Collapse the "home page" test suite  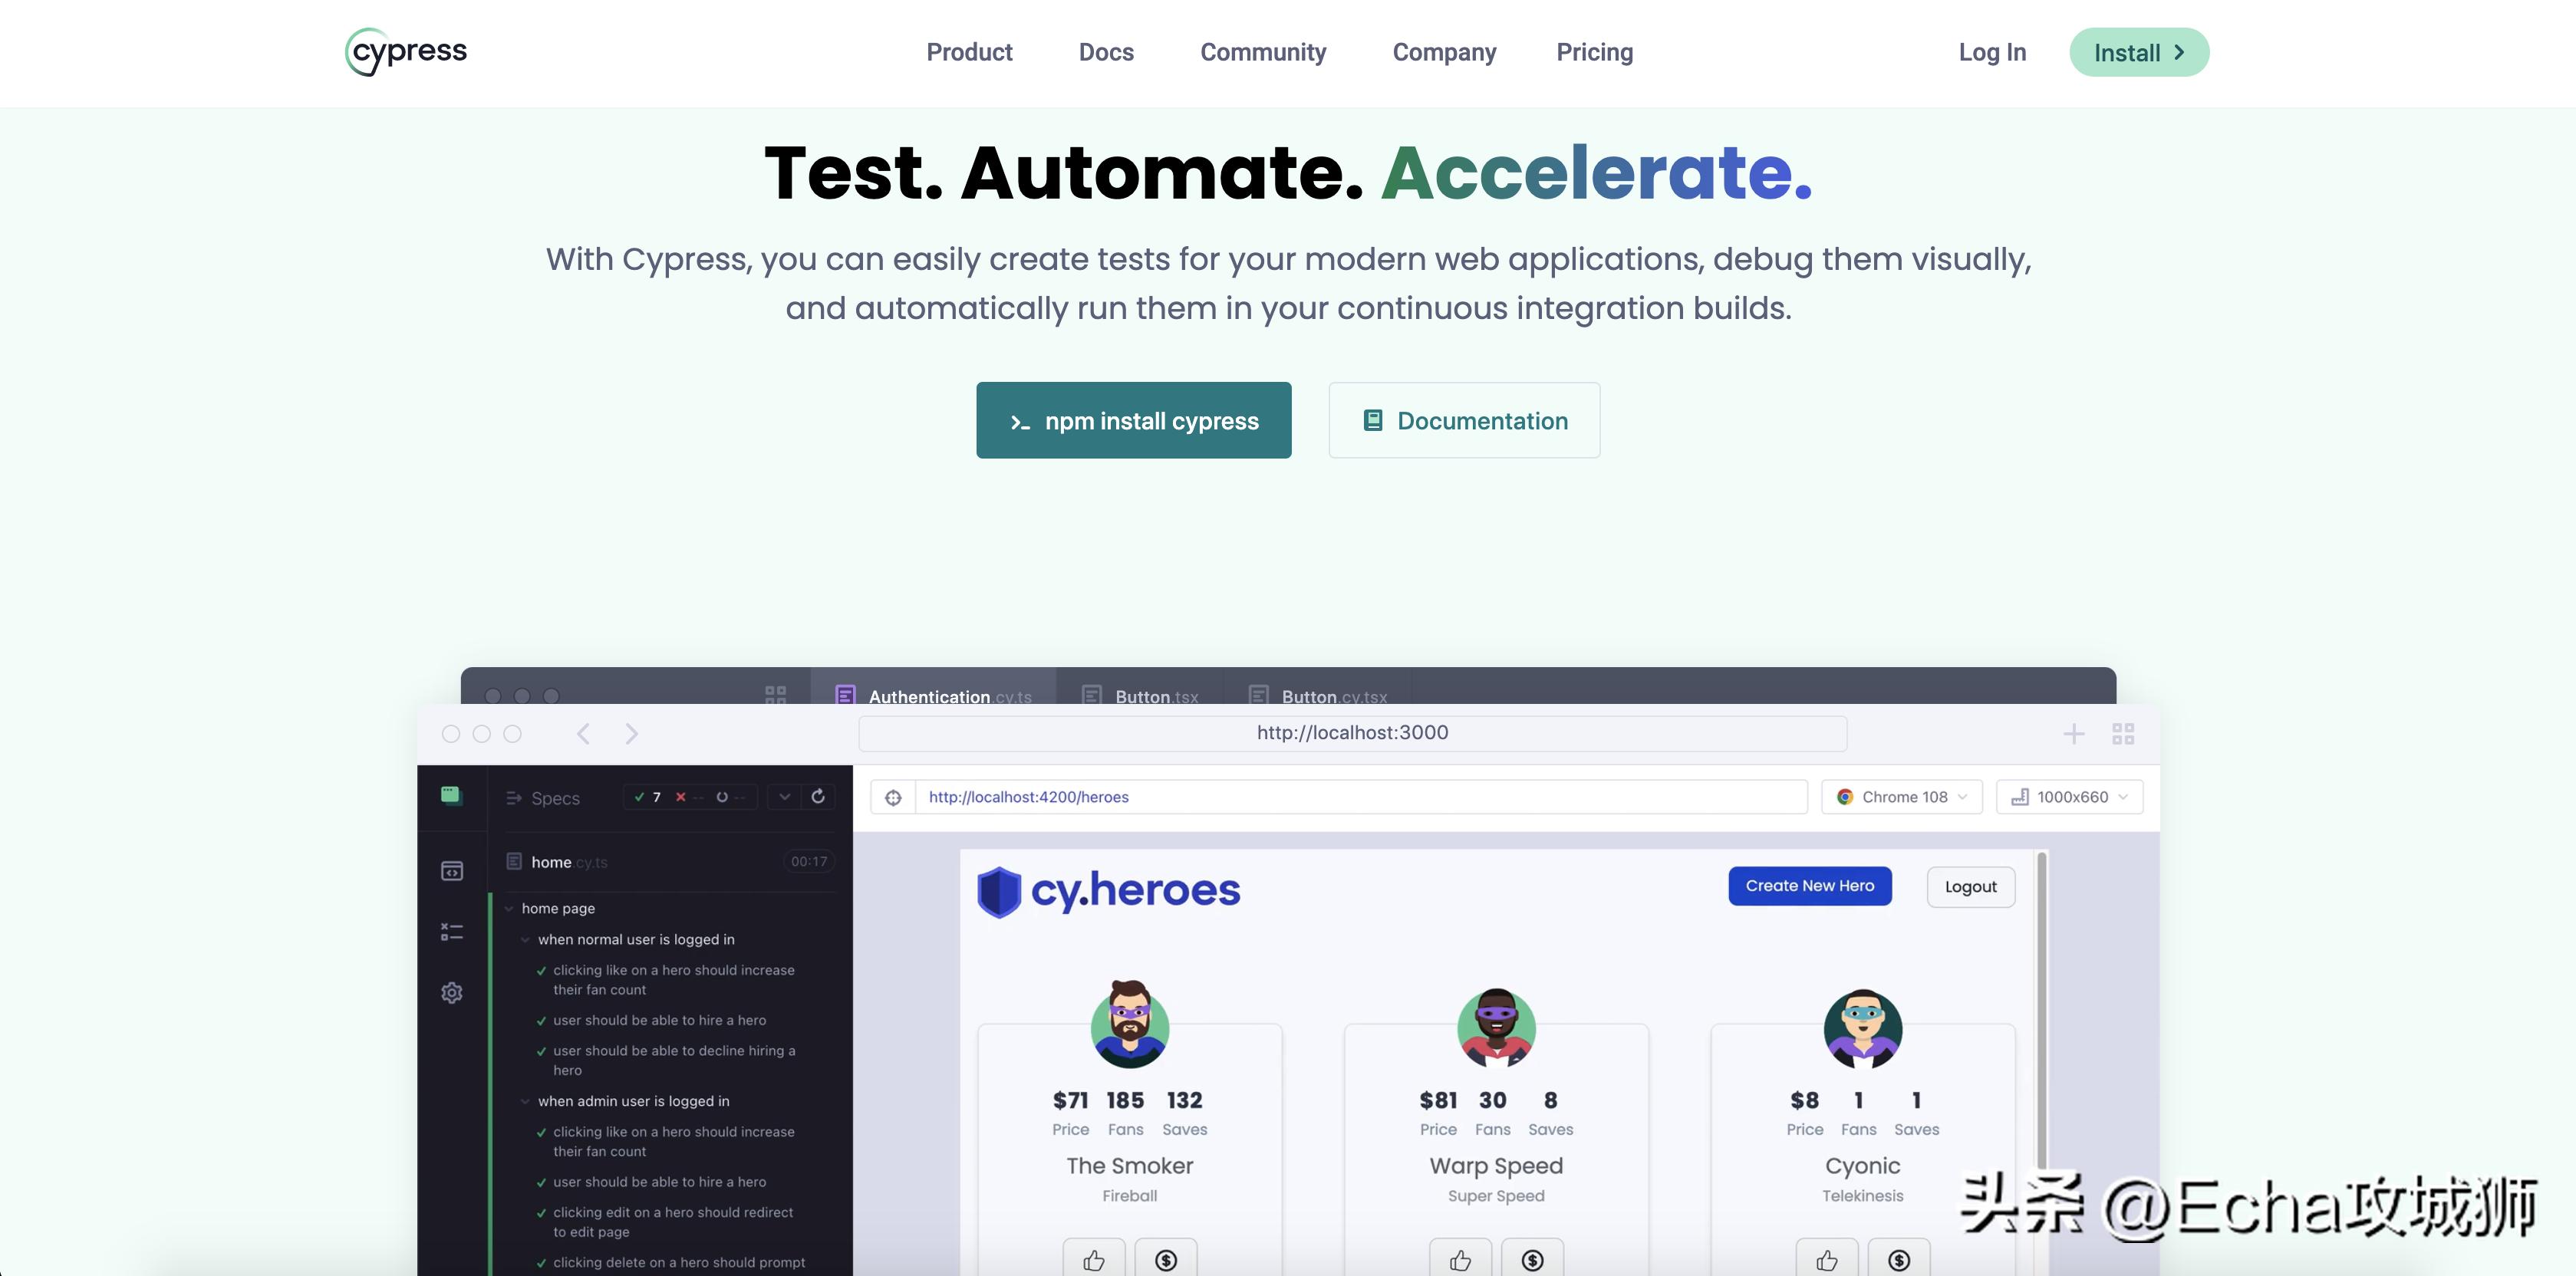(510, 909)
